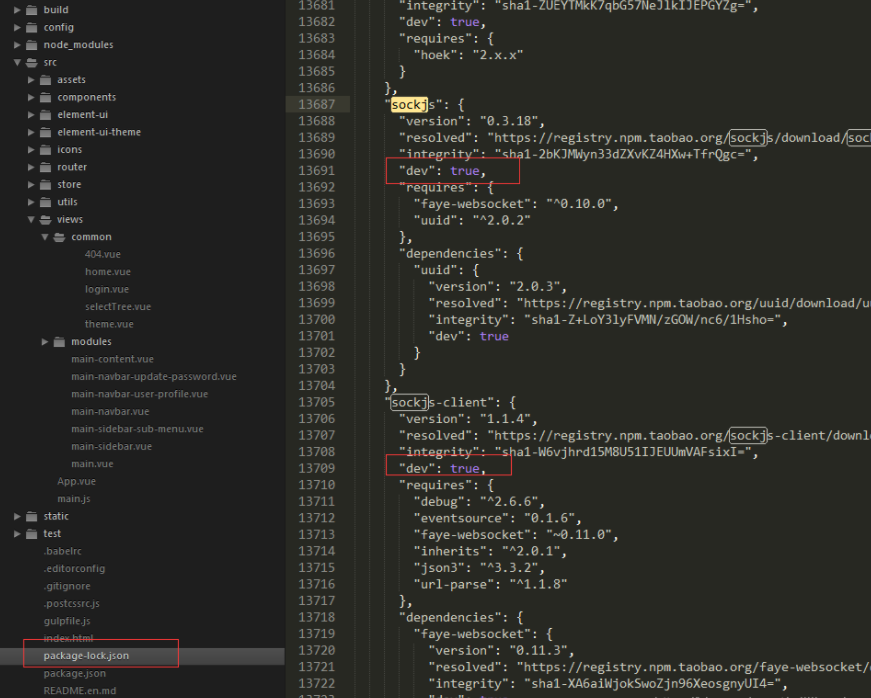Expand the modules folder arrow
Viewport: 871px width, 698px height.
[x=45, y=342]
